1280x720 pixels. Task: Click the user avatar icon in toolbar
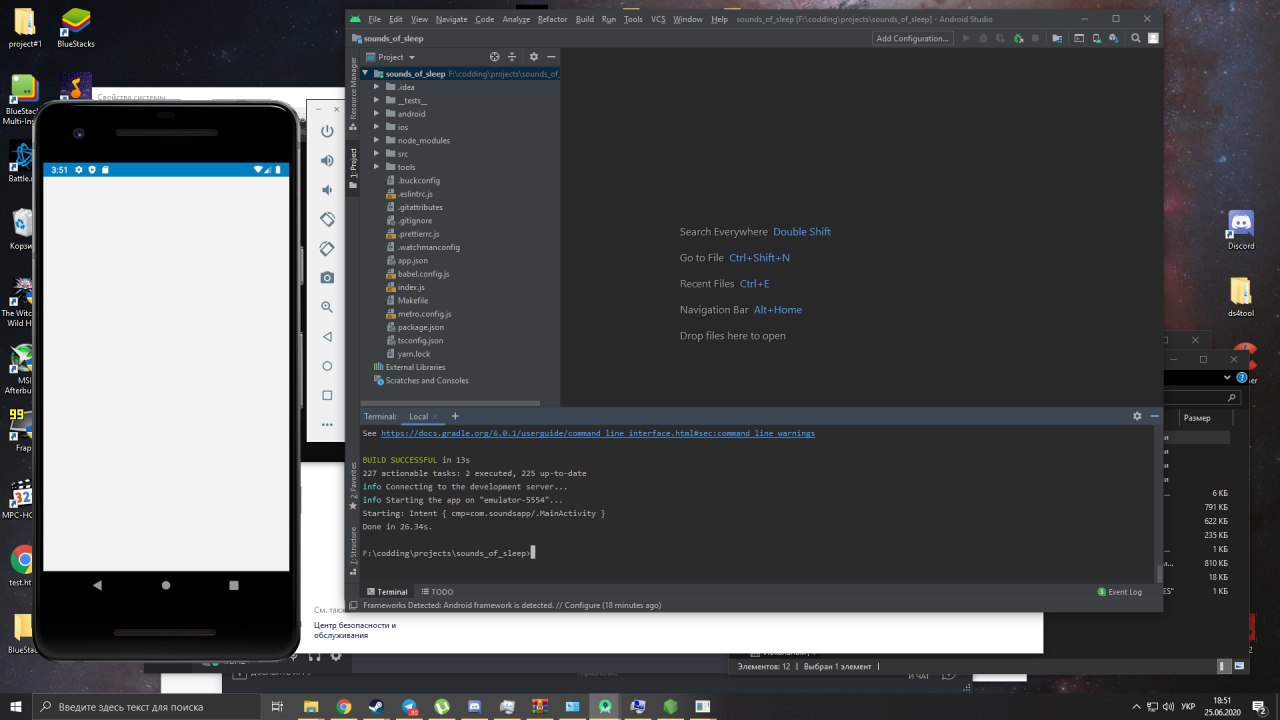[x=1153, y=38]
